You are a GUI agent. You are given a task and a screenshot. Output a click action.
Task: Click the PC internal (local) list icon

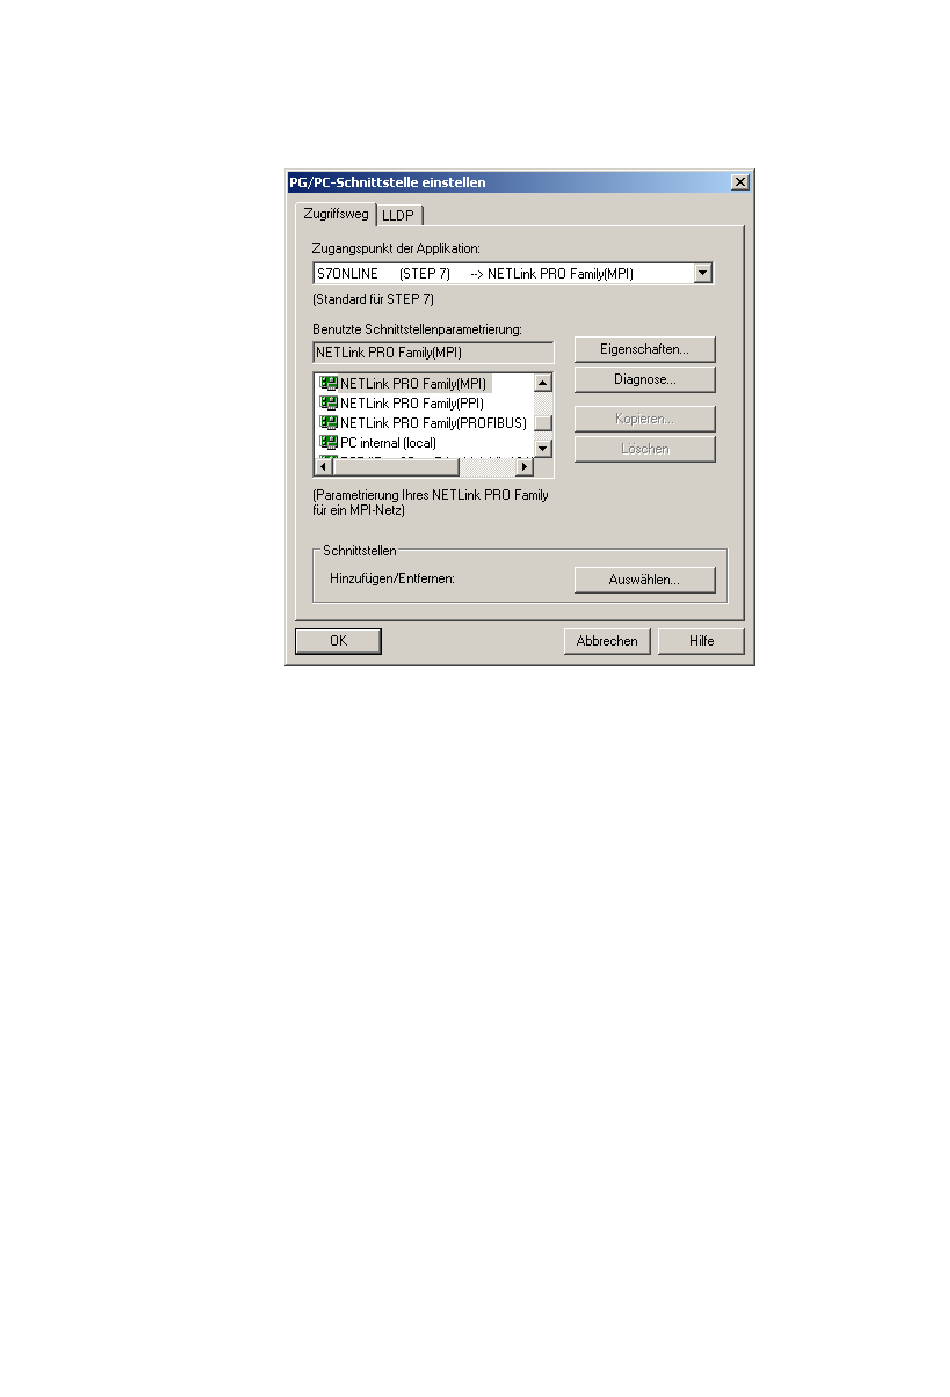(328, 442)
